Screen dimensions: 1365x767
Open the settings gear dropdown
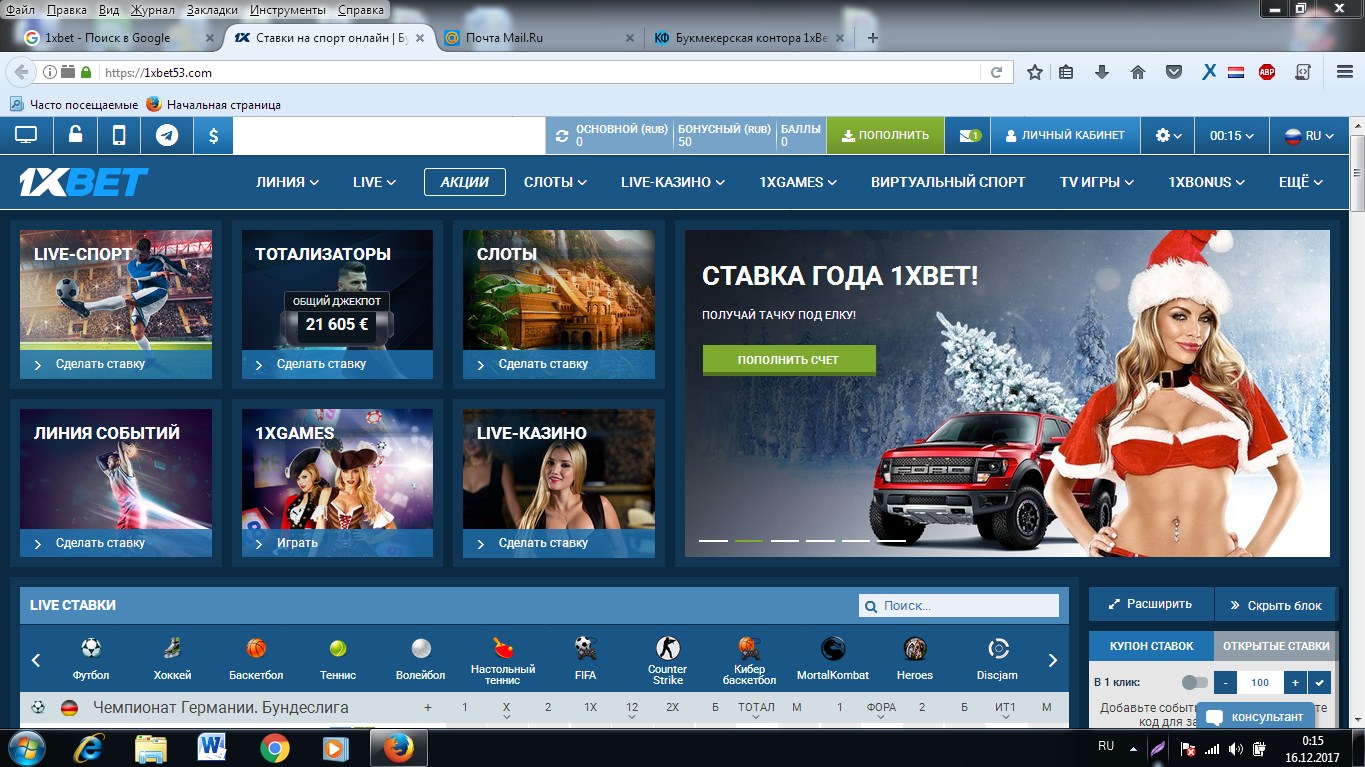(1168, 135)
